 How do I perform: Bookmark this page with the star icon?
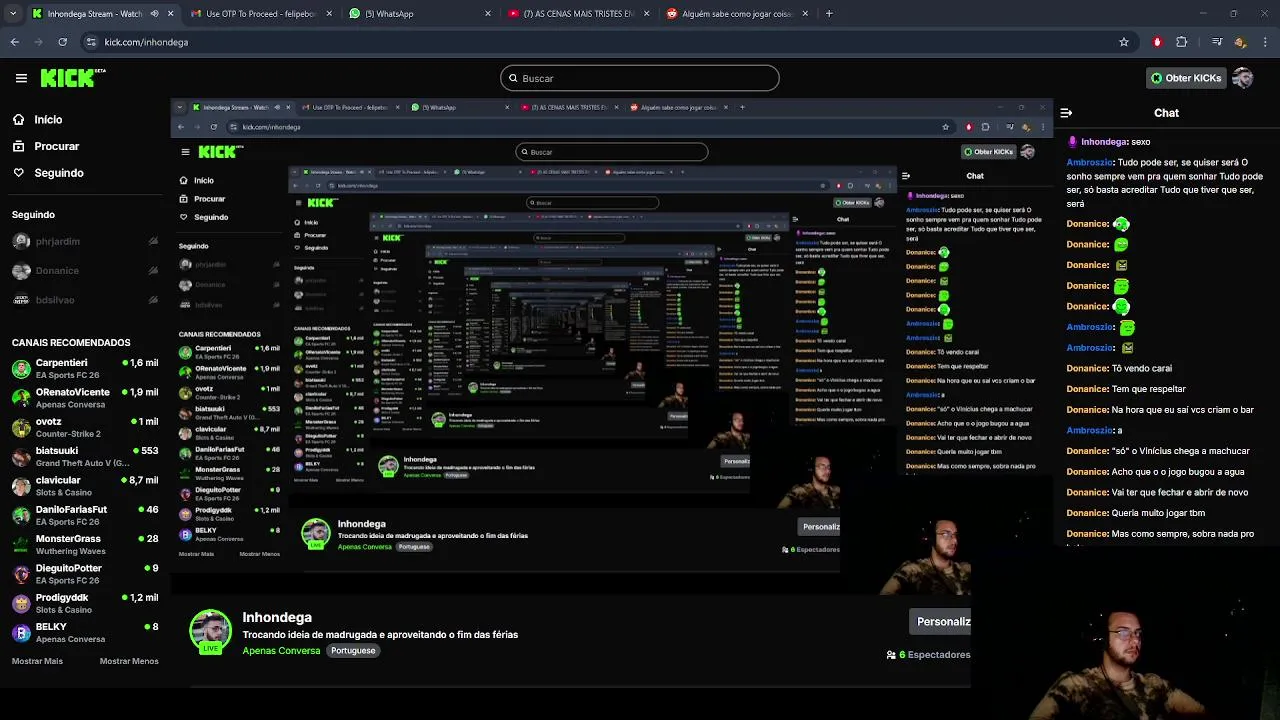coord(1124,42)
